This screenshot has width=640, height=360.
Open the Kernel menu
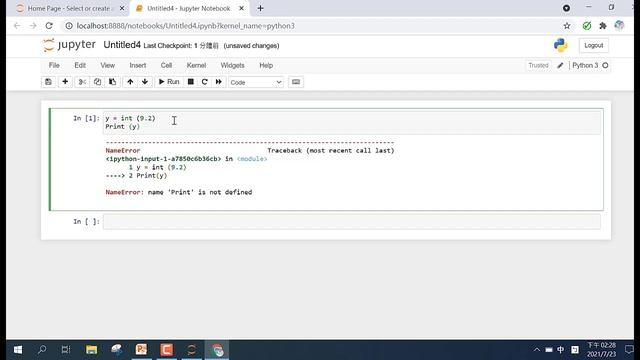pos(196,65)
